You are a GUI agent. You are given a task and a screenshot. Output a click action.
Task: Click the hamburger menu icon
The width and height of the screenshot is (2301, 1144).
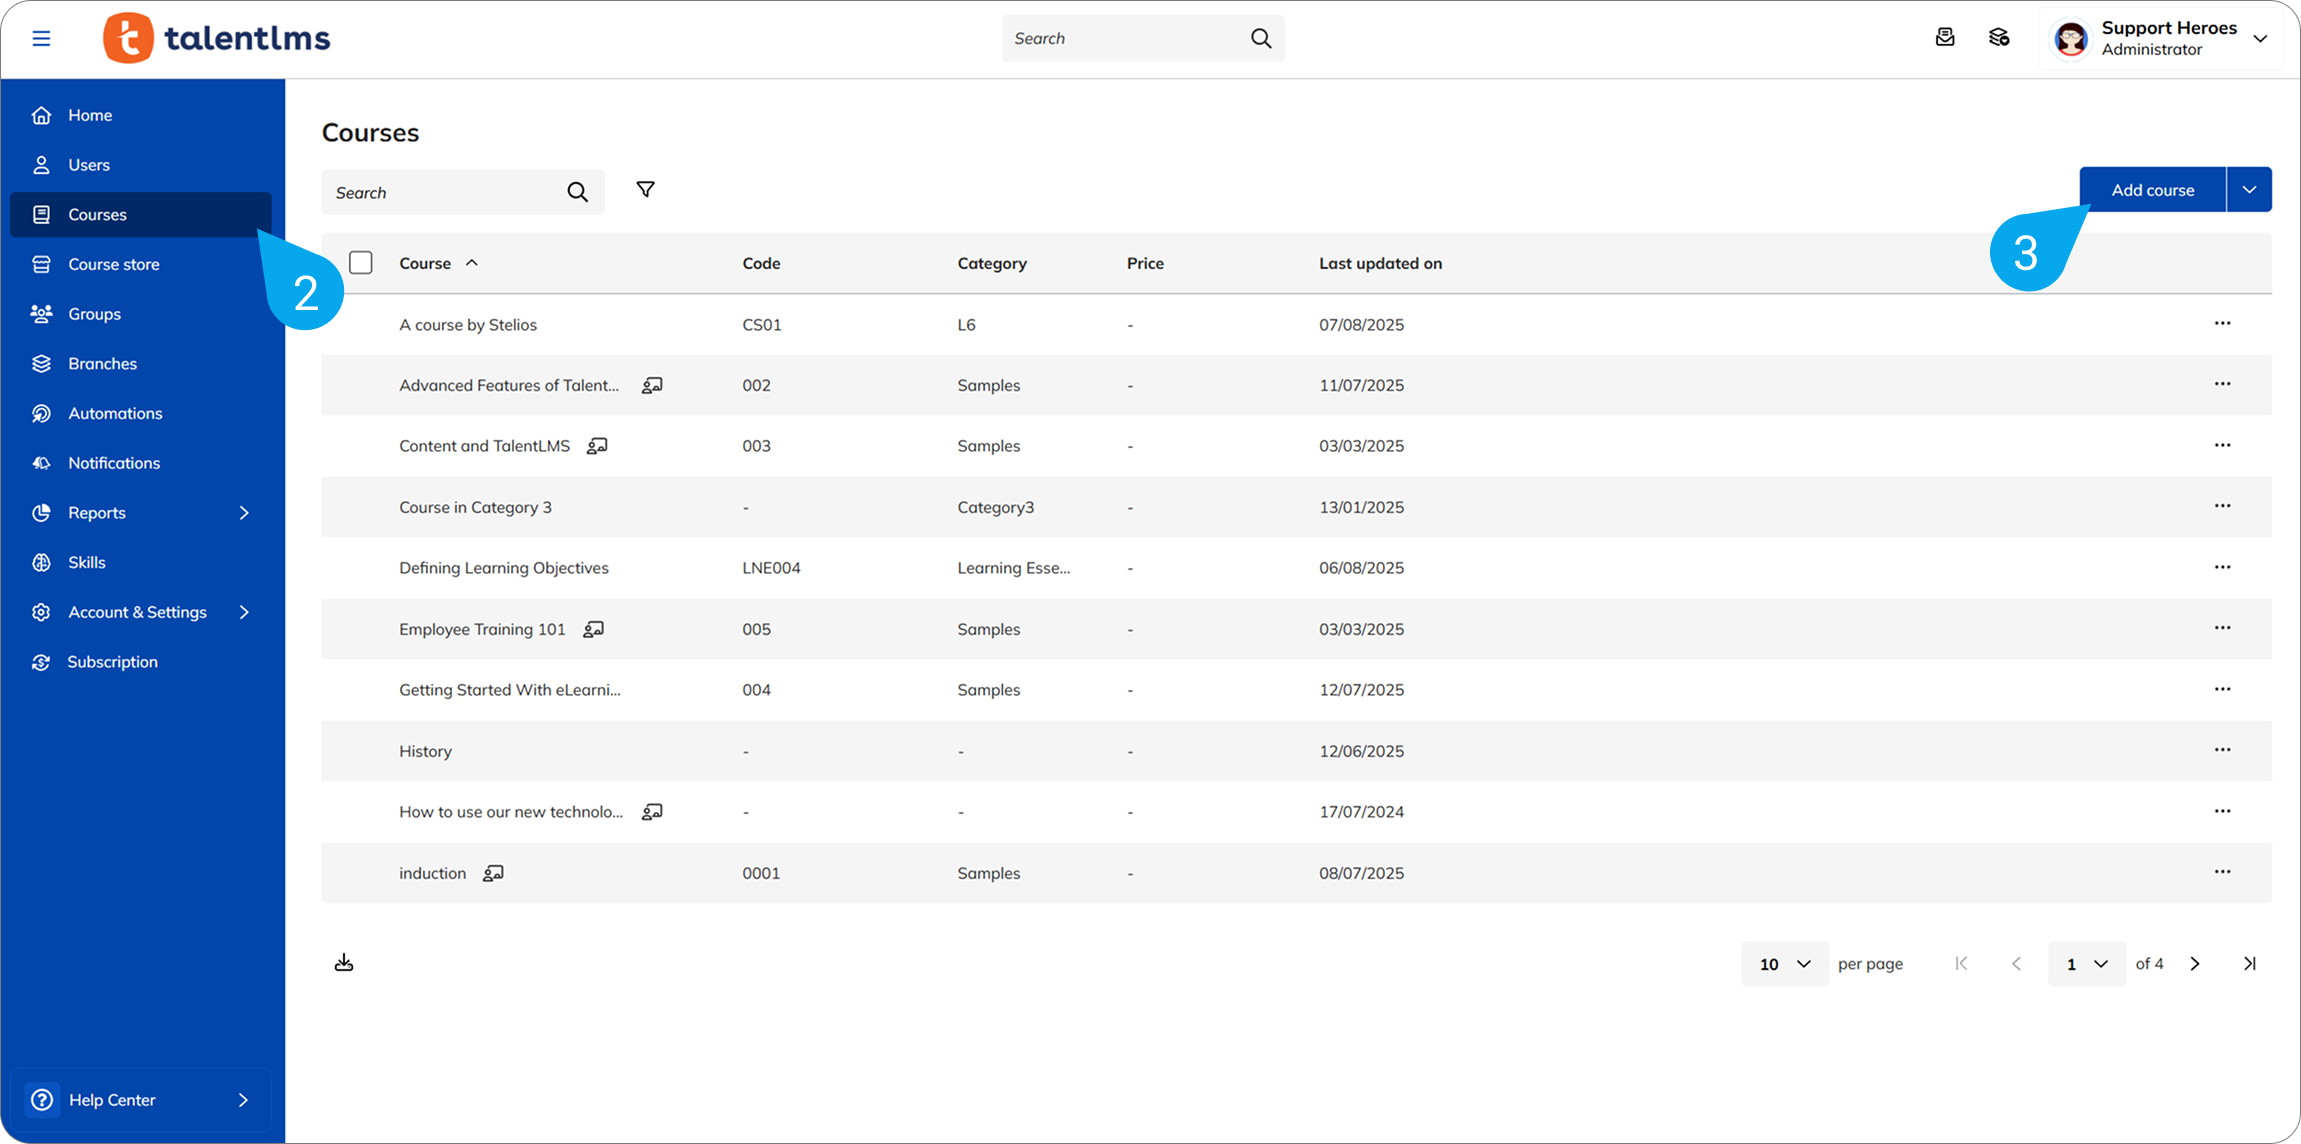coord(41,38)
